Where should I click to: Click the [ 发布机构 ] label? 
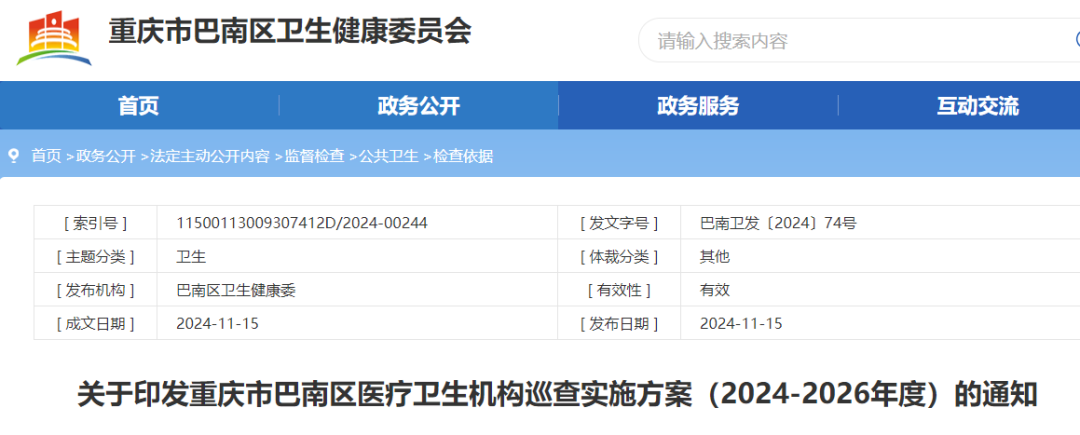point(95,290)
